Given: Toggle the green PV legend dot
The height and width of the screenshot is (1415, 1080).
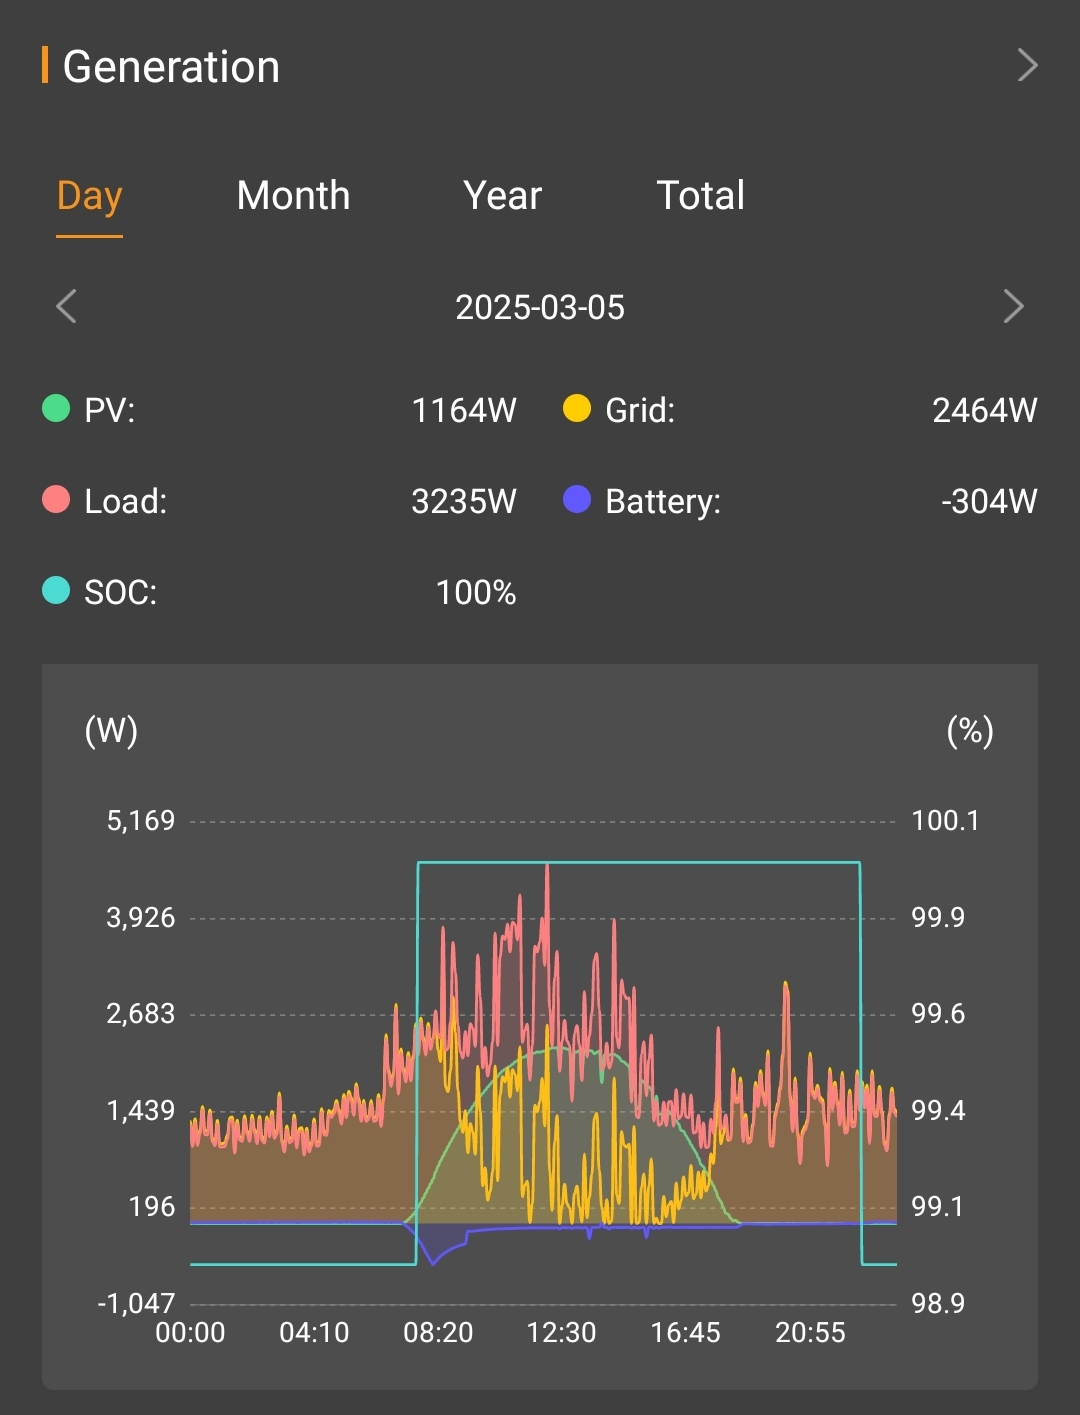Looking at the screenshot, I should pos(56,408).
